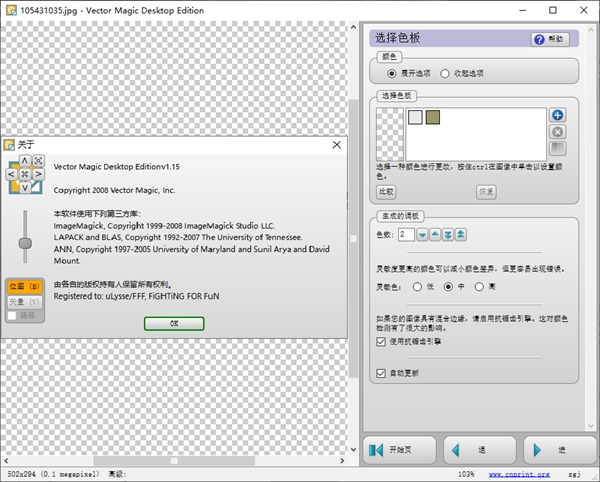
Task: Toggle 使用抗锯齿引擎 anti-aliasing checkbox
Action: coord(381,342)
